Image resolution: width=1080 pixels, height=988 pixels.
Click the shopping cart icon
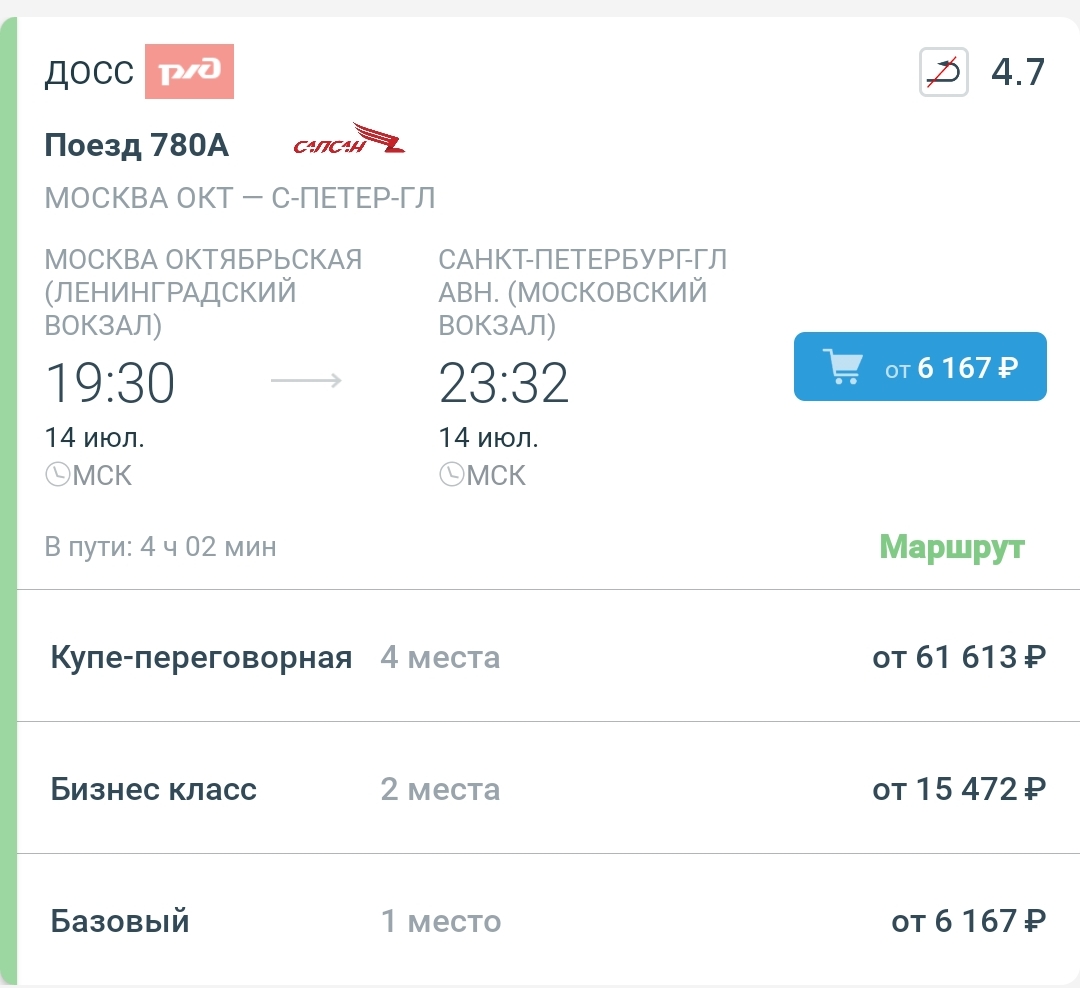(x=843, y=367)
